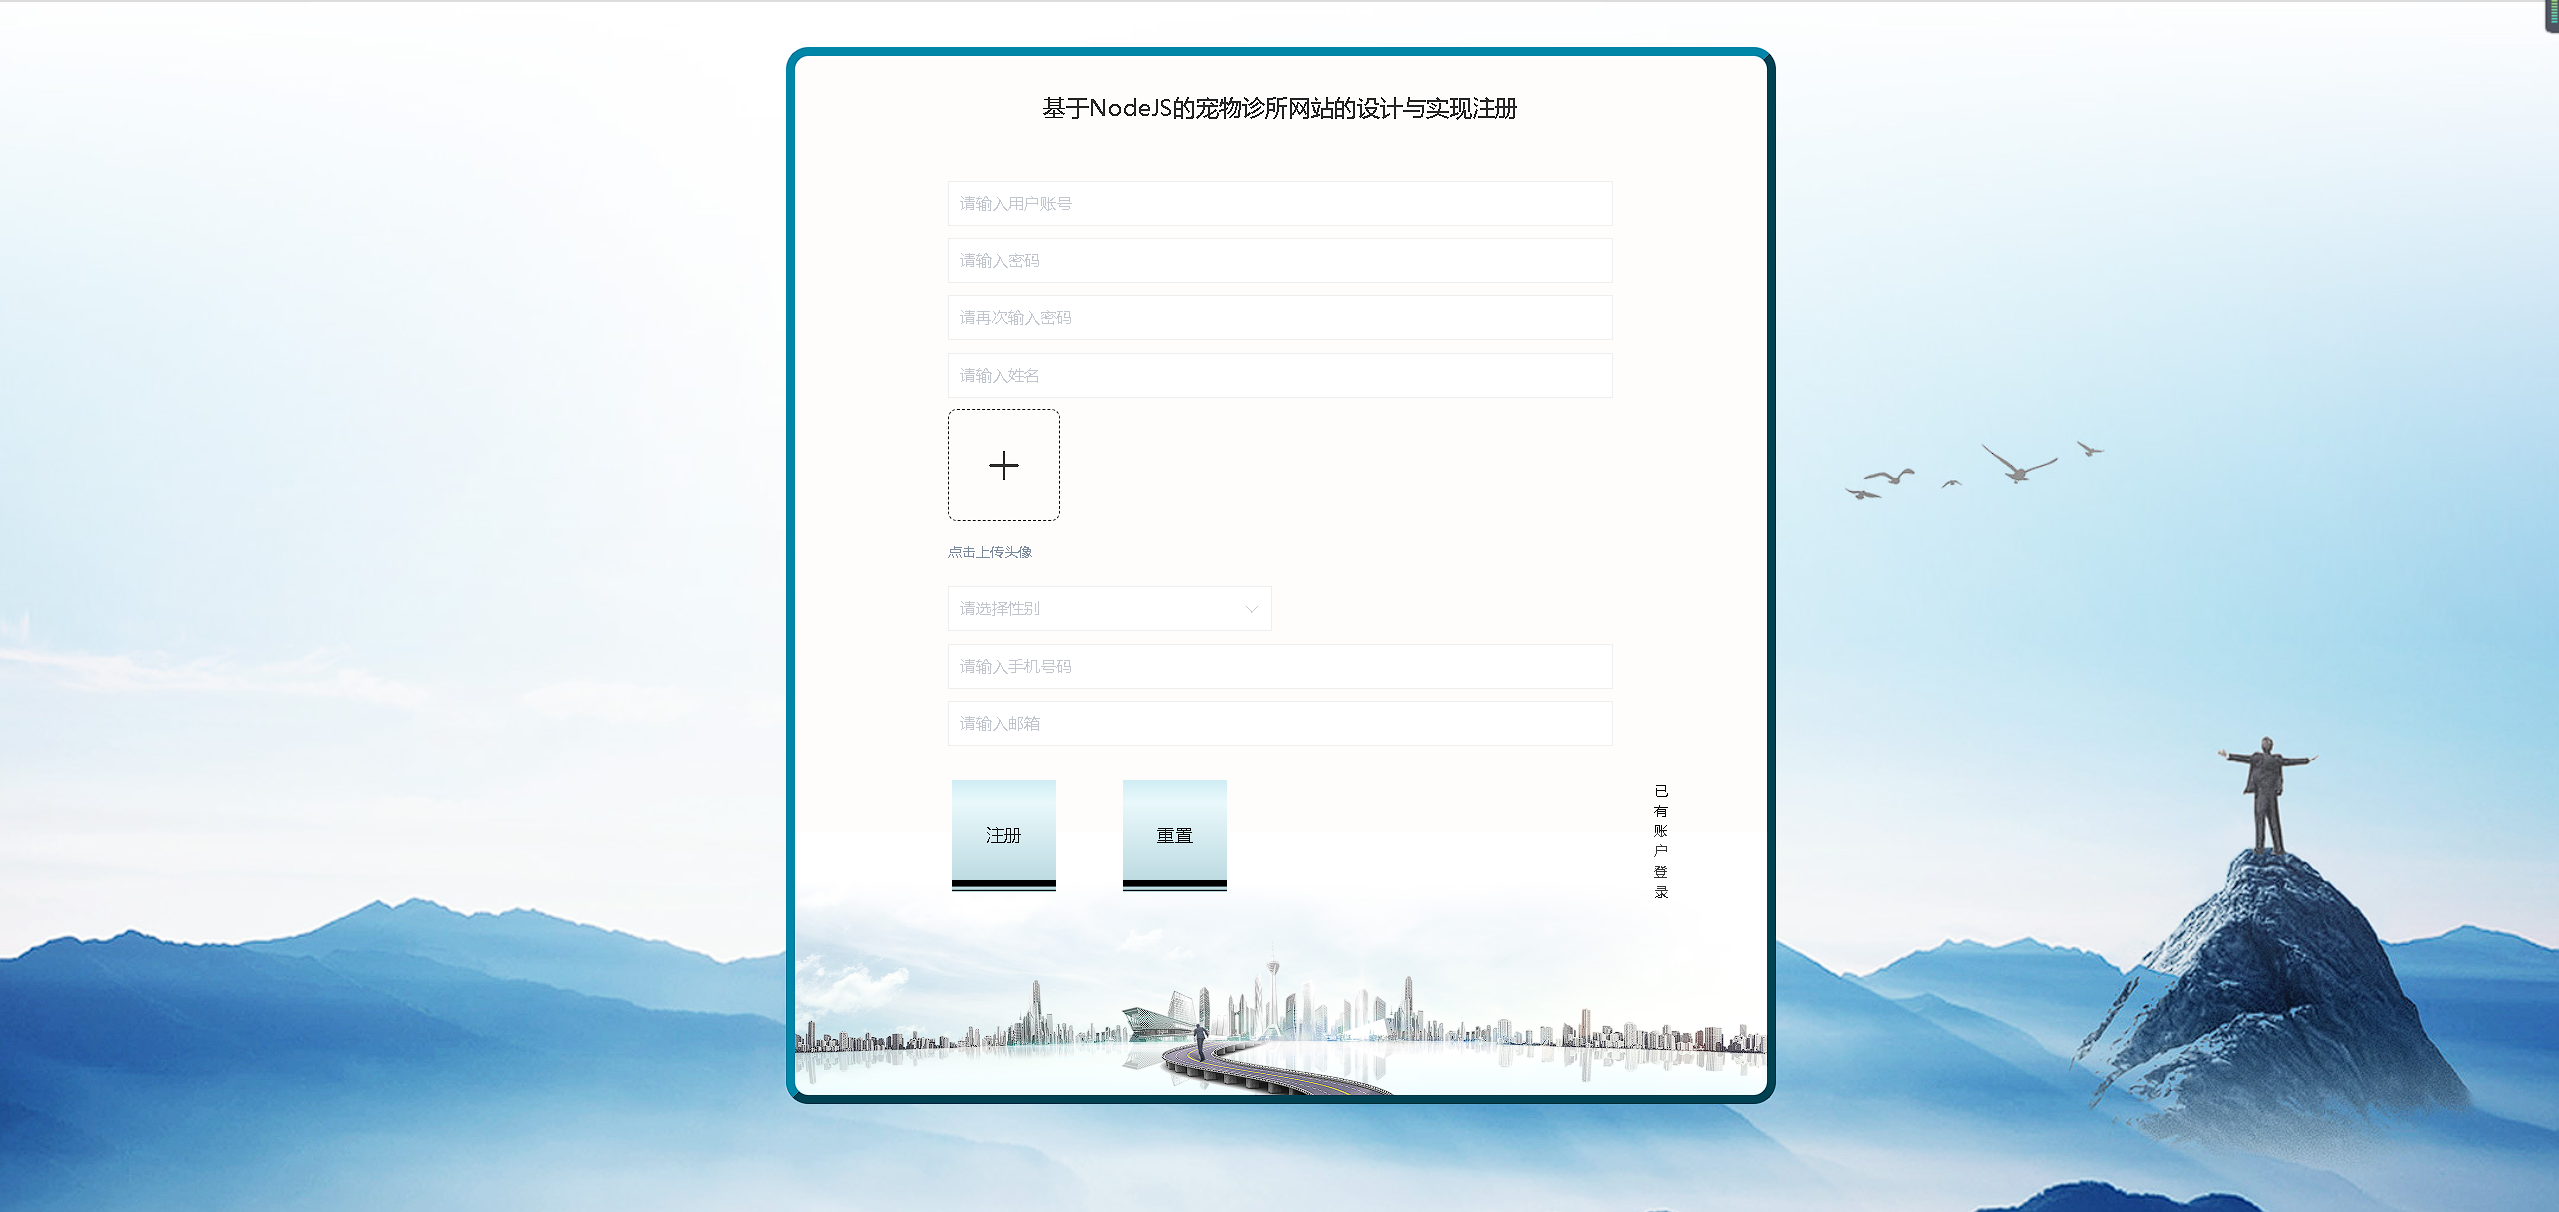Viewport: 2559px width, 1212px height.
Task: Click the 点击上传头像 caption text
Action: tap(990, 552)
